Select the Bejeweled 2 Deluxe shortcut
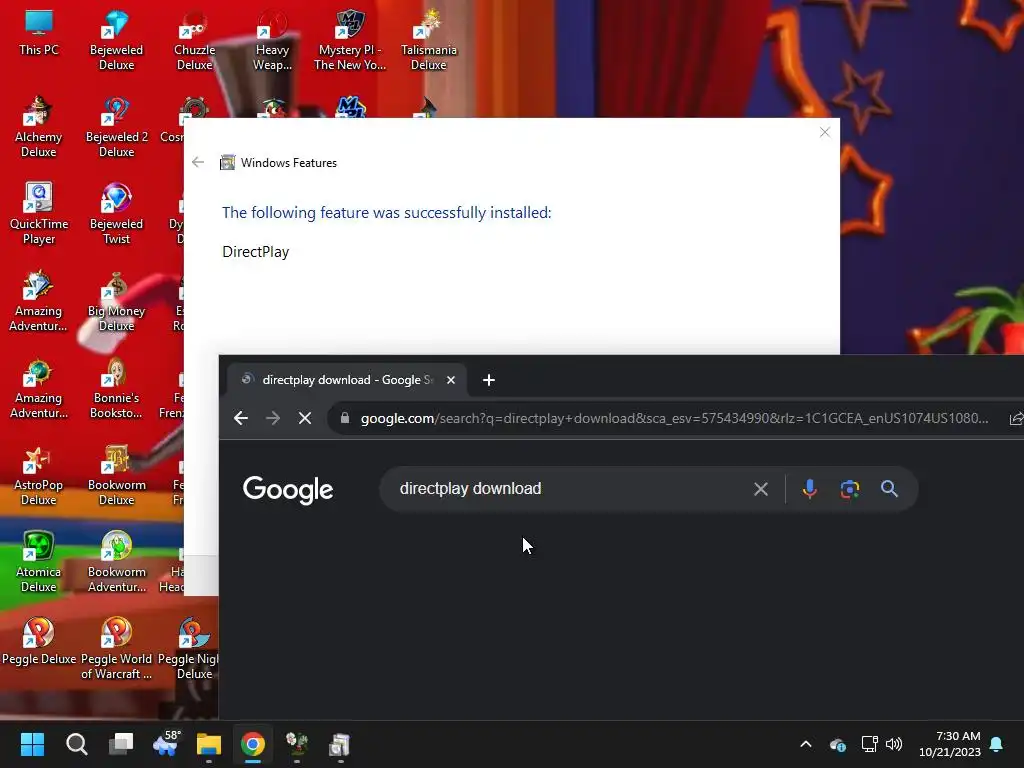1024x768 pixels. 116,127
